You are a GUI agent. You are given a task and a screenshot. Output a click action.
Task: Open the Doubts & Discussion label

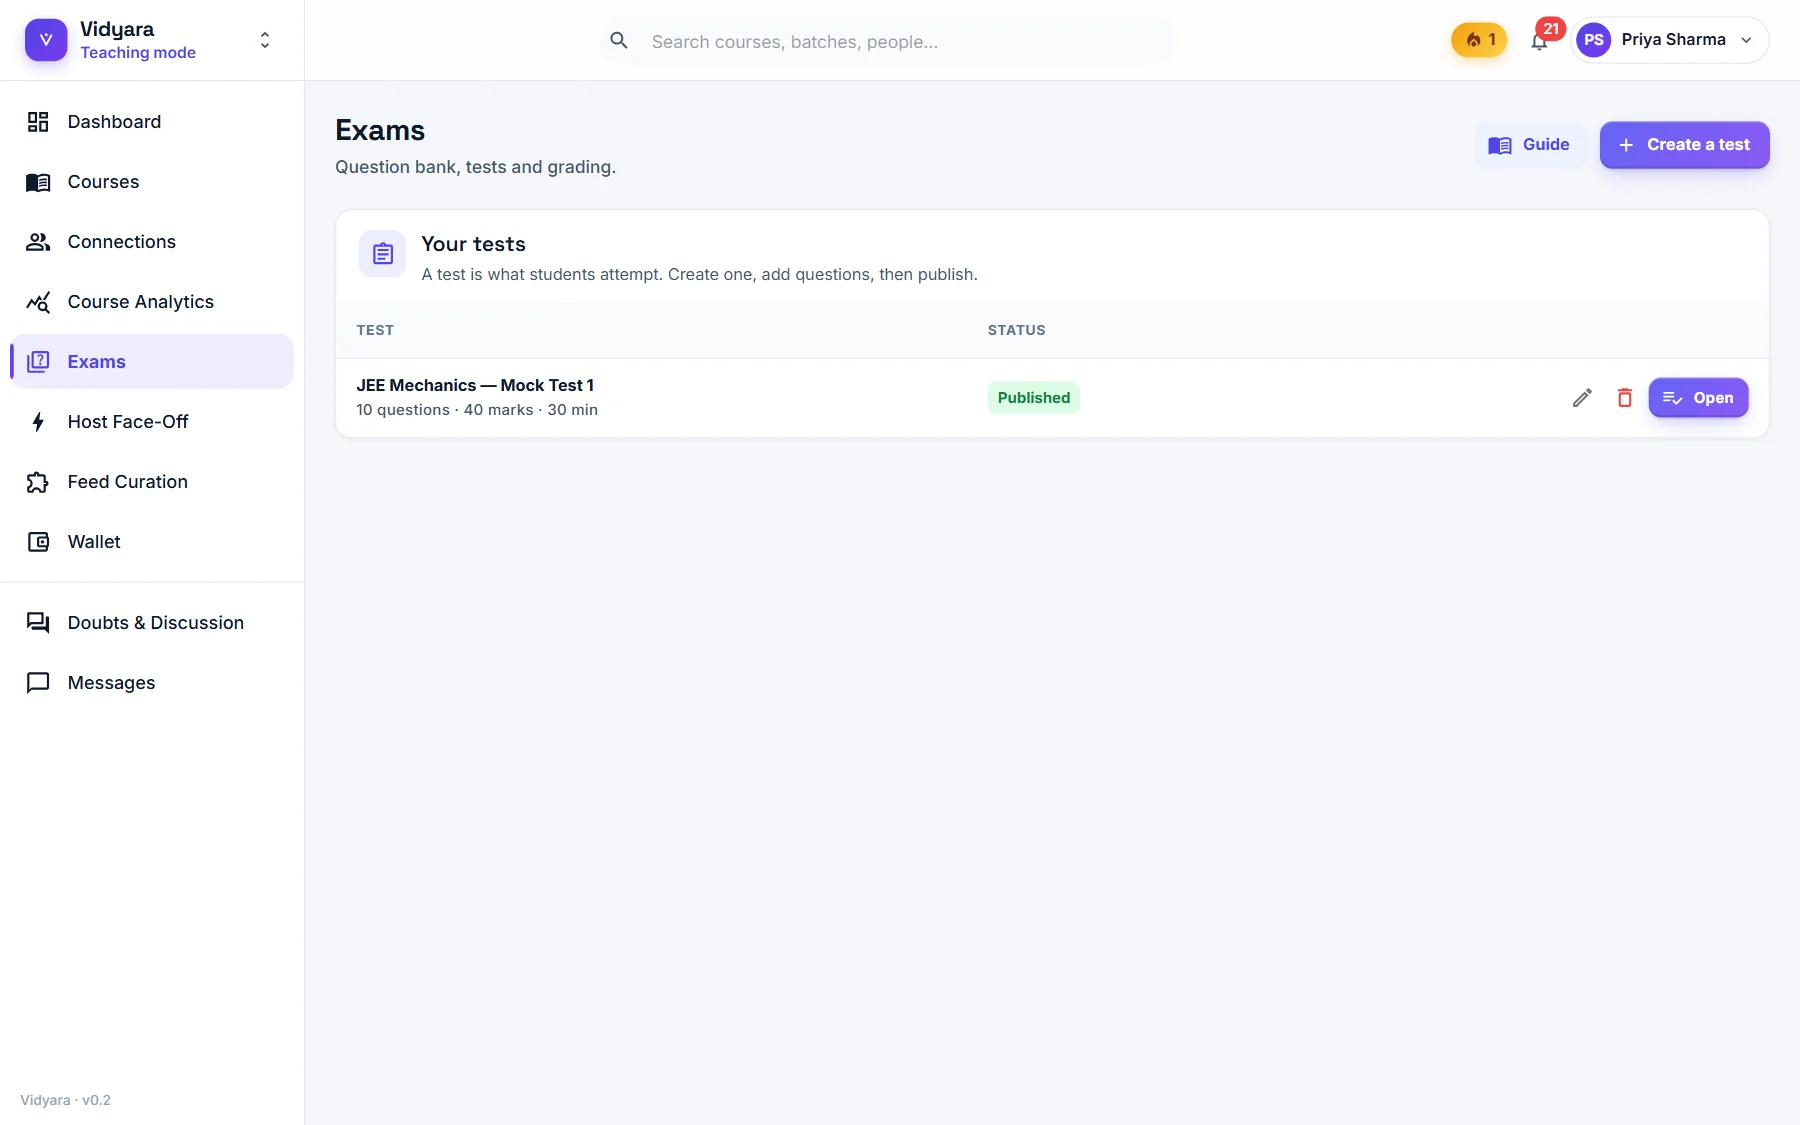click(x=155, y=623)
